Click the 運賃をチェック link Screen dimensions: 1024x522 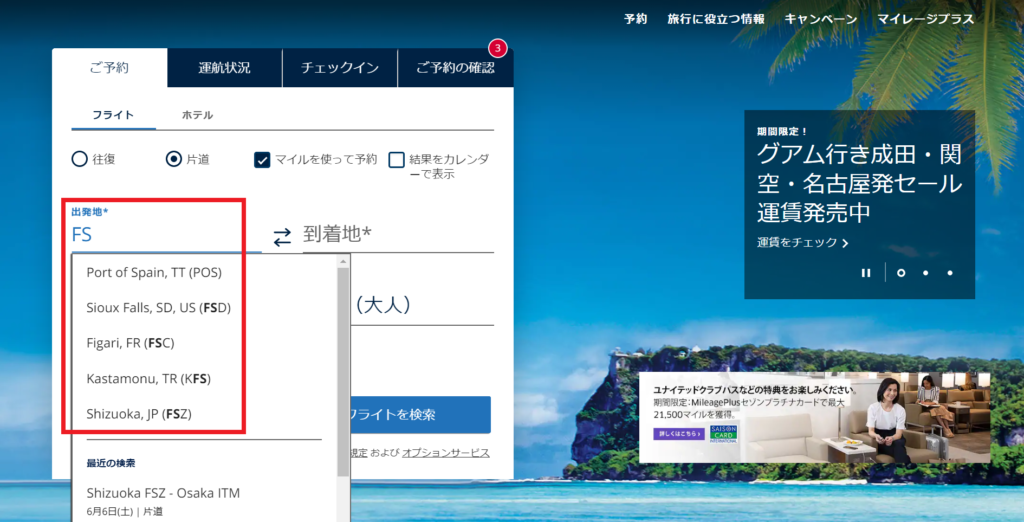tap(802, 243)
